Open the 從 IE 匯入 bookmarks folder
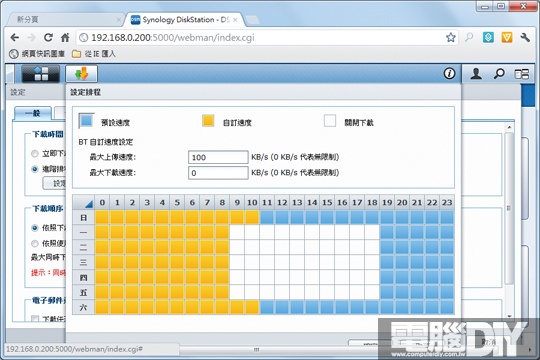Viewport: 540px width, 360px height. 94,54
